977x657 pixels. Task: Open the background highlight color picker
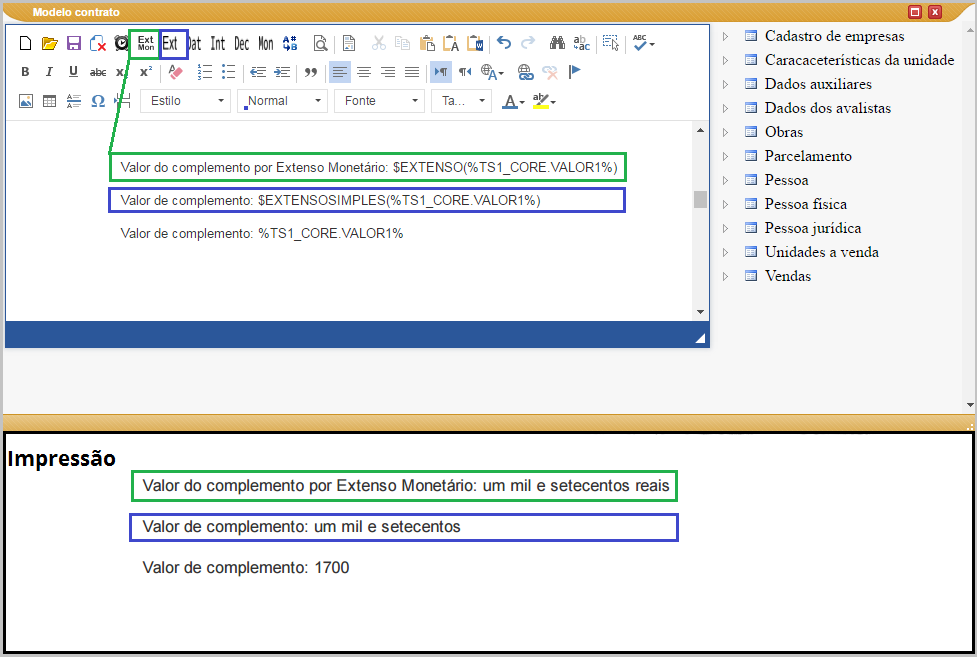tap(544, 101)
